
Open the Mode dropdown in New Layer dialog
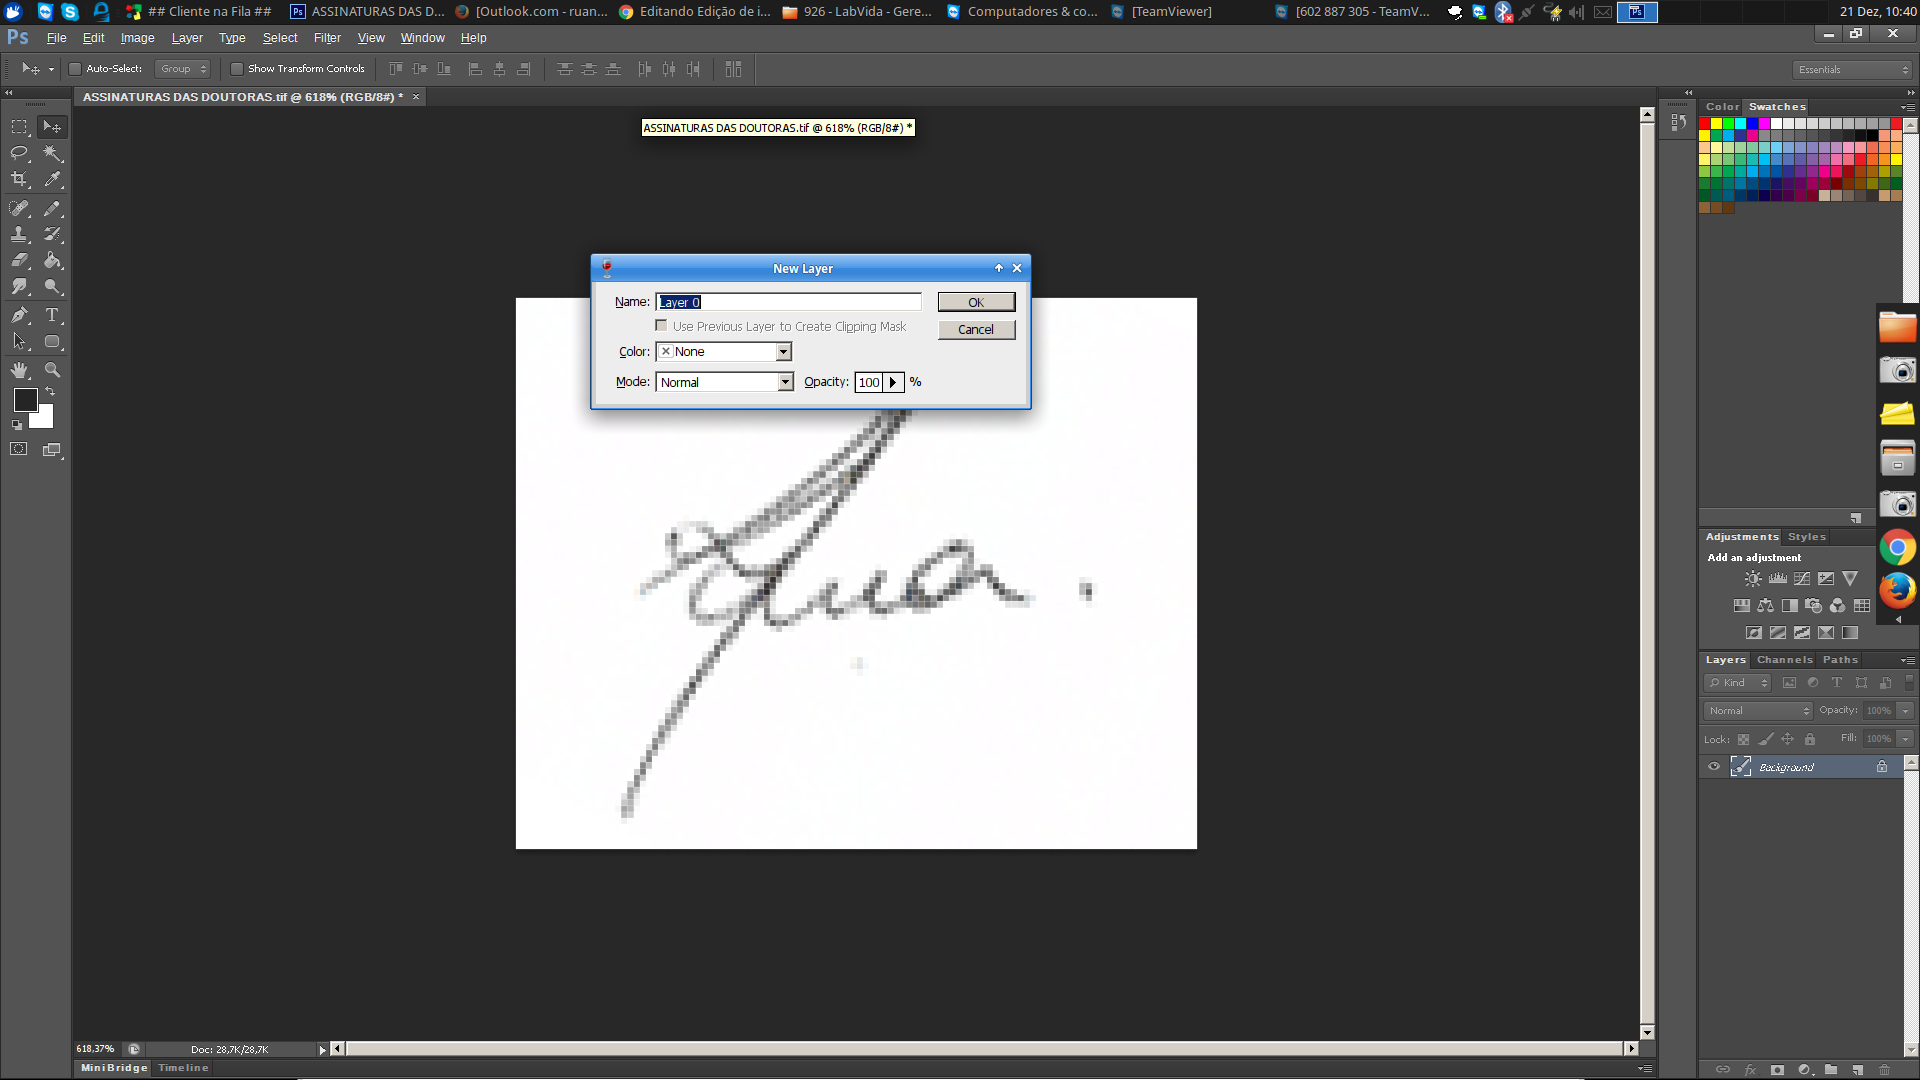click(785, 382)
